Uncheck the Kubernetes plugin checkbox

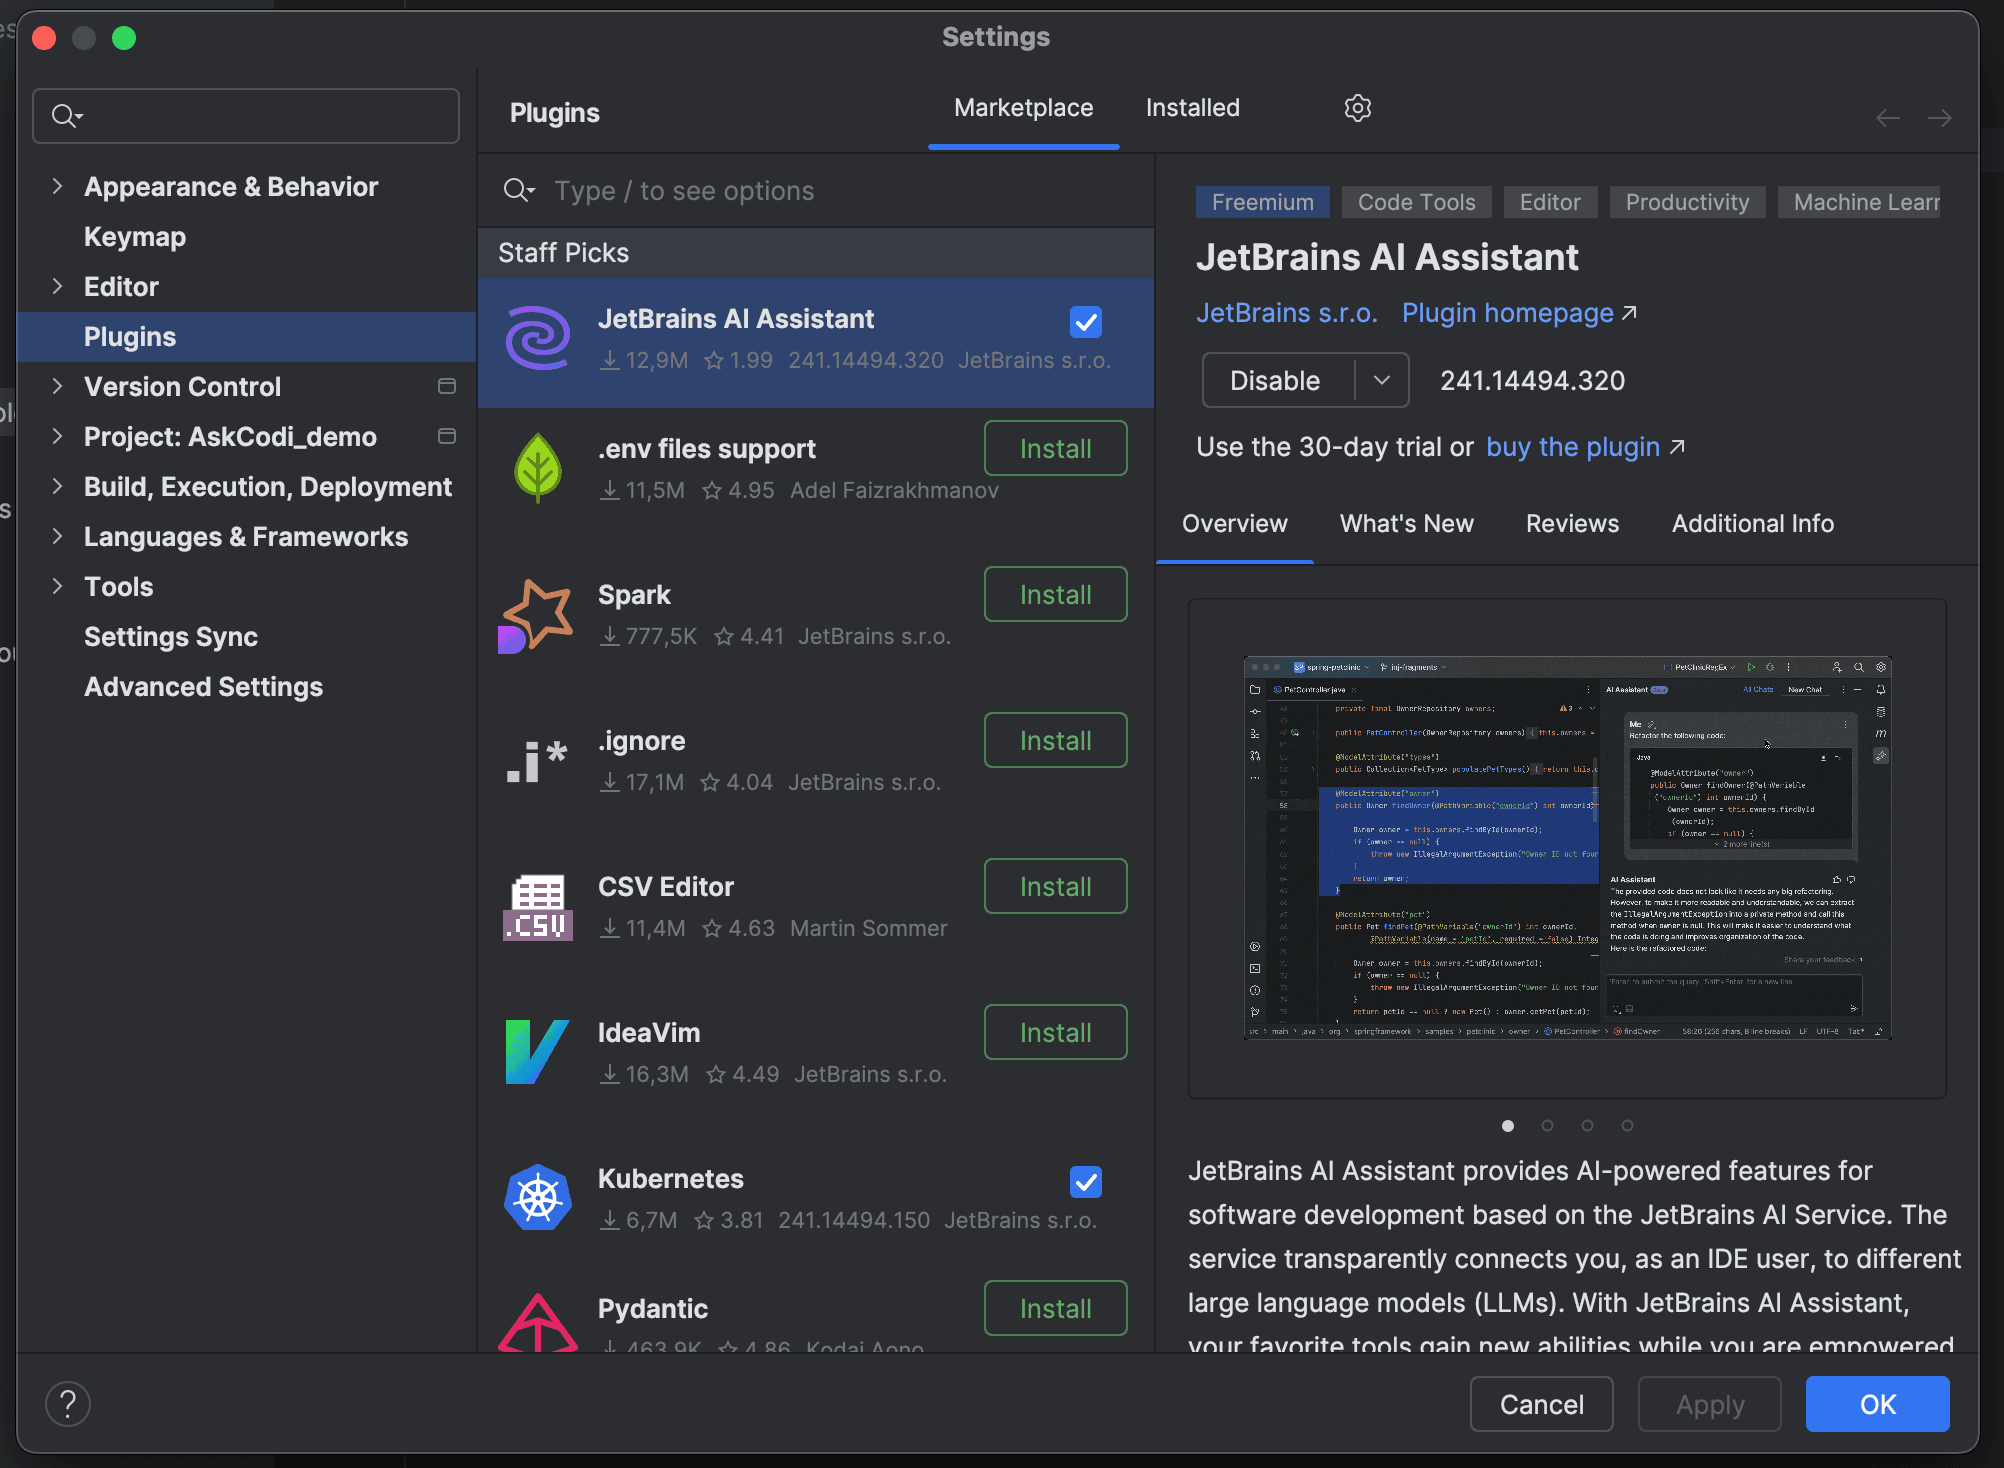(x=1086, y=1182)
